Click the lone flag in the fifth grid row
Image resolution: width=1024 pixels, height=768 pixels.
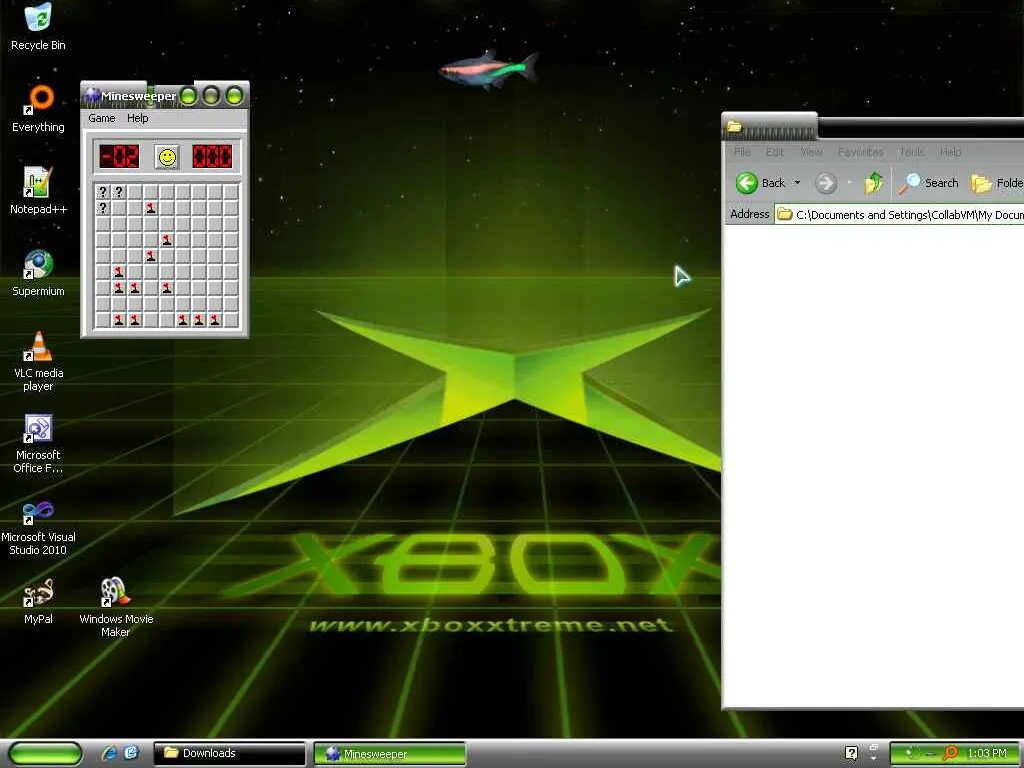[151, 256]
